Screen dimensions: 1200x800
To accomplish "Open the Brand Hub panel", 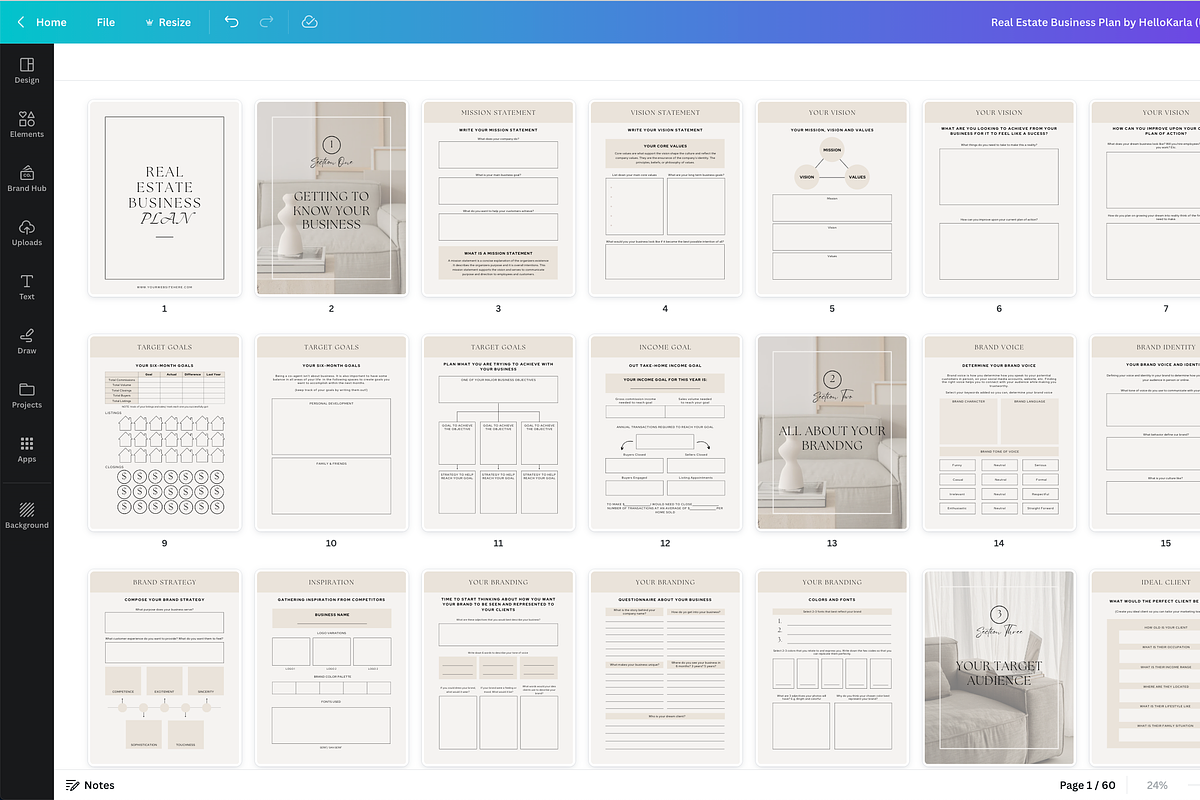I will [27, 178].
